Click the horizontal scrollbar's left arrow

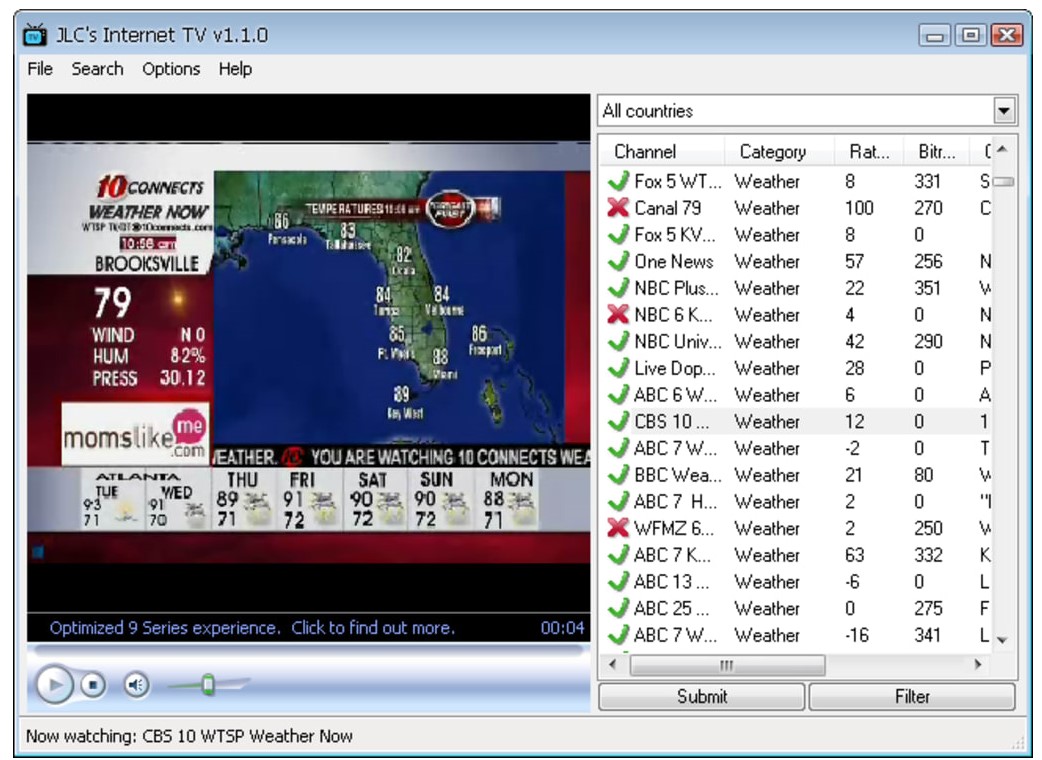pyautogui.click(x=613, y=664)
